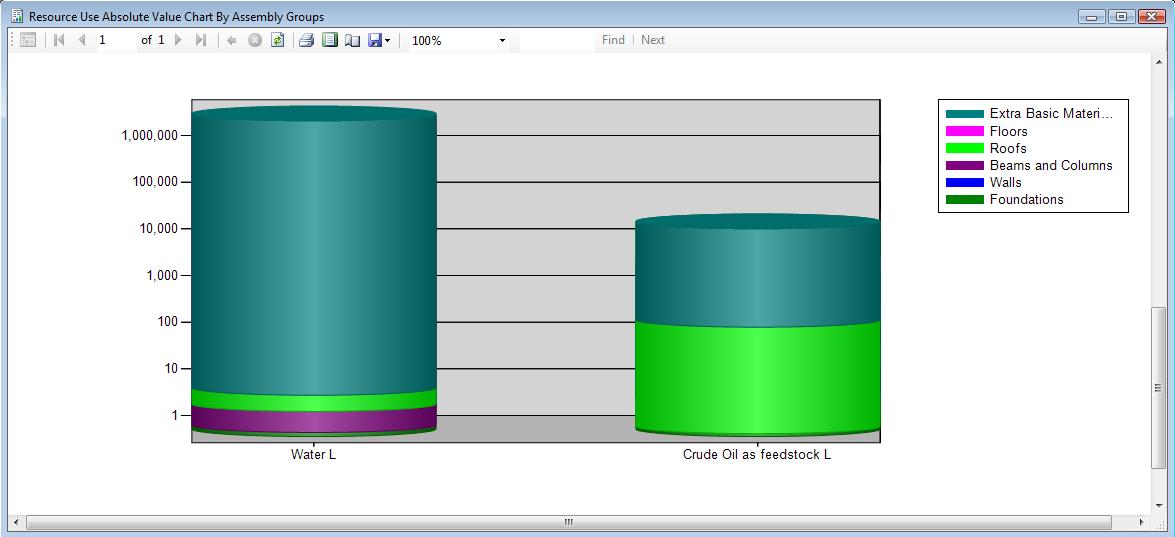1175x537 pixels.
Task: Click the vertical scrollbar down arrow
Action: (1159, 506)
